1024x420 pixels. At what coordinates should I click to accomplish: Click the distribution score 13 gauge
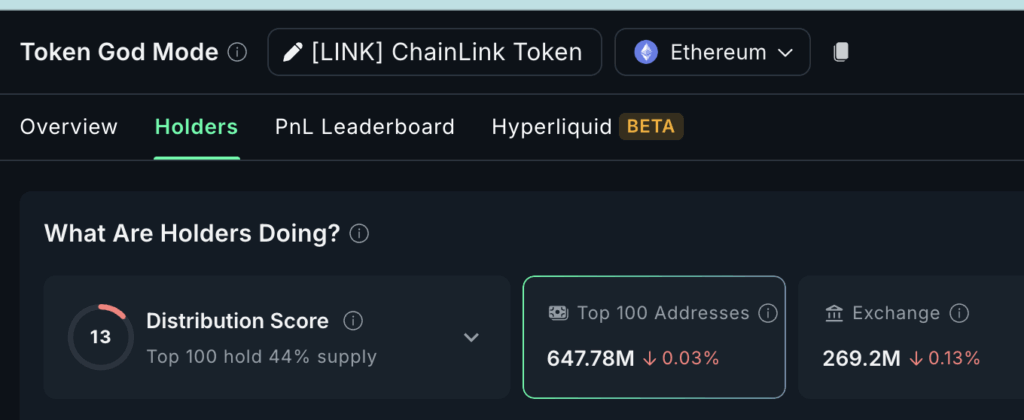pos(101,337)
